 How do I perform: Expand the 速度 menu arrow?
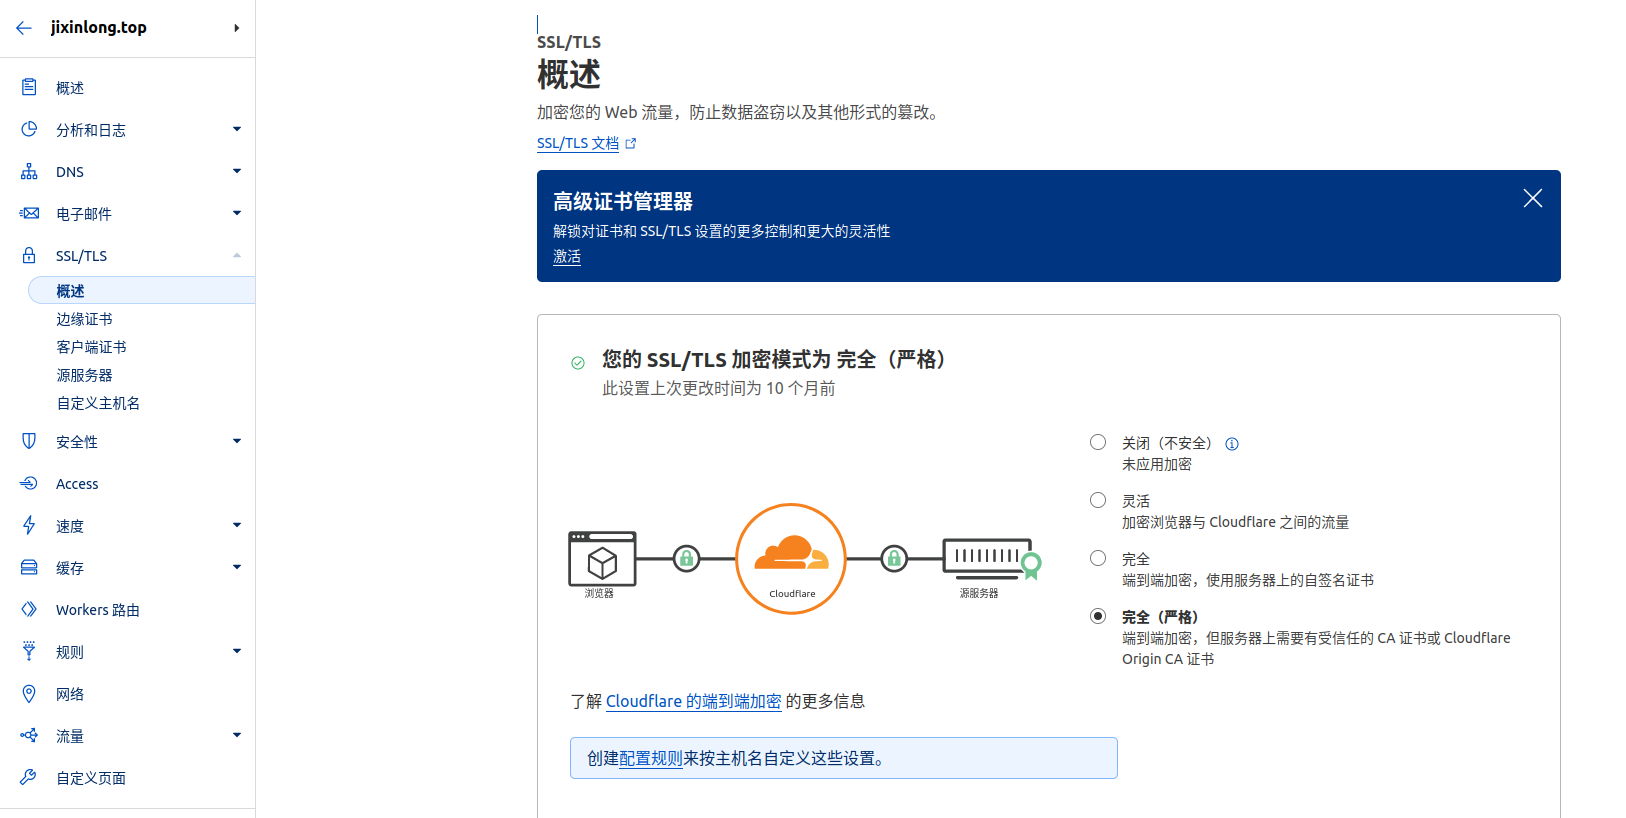coord(237,525)
